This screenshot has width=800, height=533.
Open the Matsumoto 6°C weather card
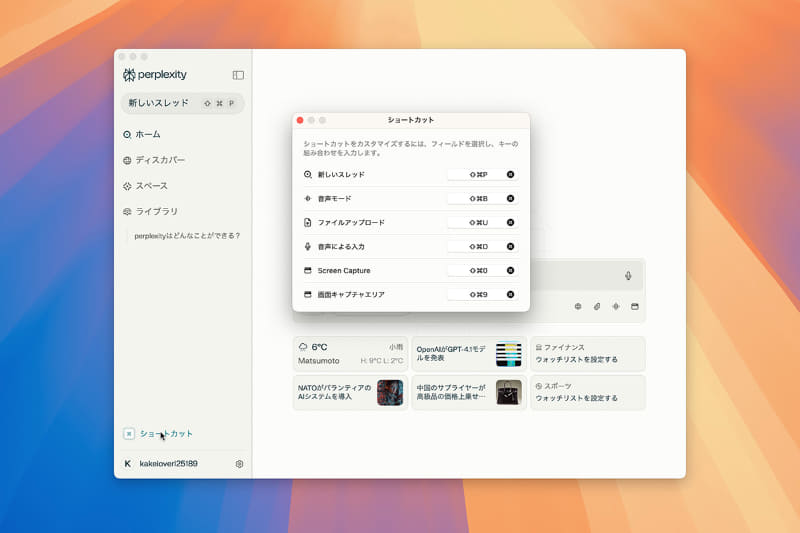(x=351, y=353)
